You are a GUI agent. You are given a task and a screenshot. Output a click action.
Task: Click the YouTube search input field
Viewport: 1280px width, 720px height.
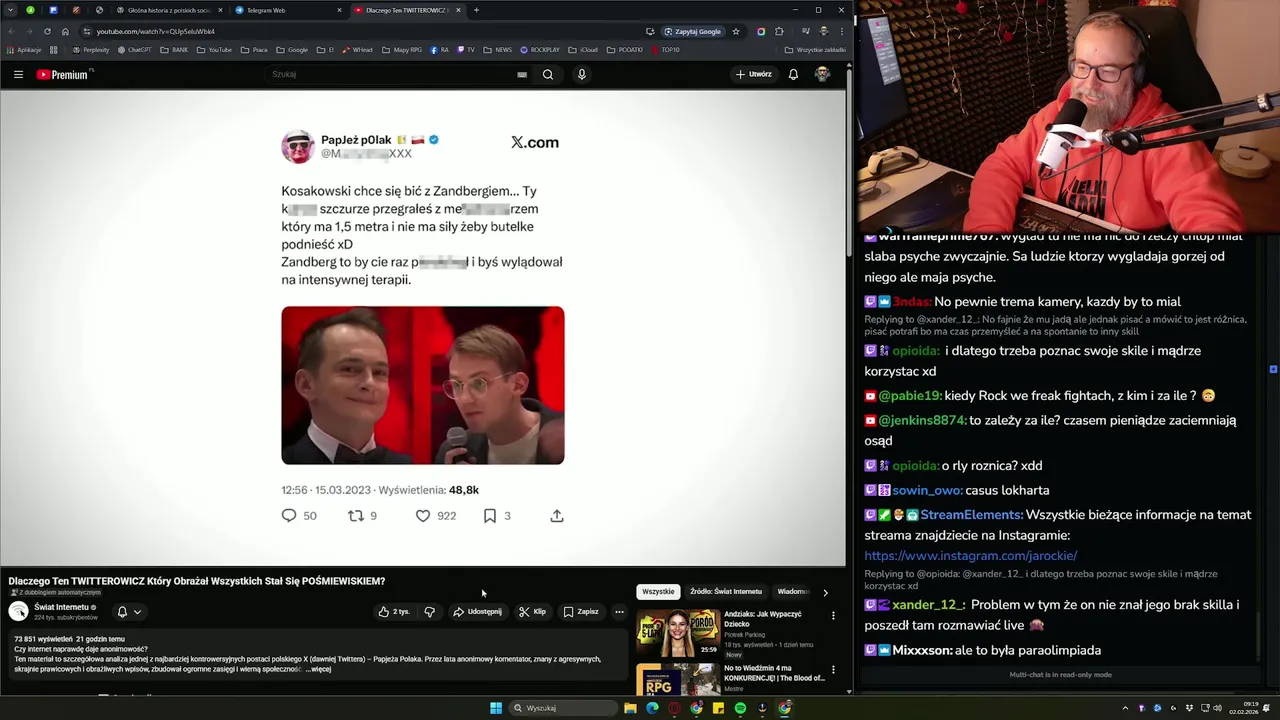390,74
